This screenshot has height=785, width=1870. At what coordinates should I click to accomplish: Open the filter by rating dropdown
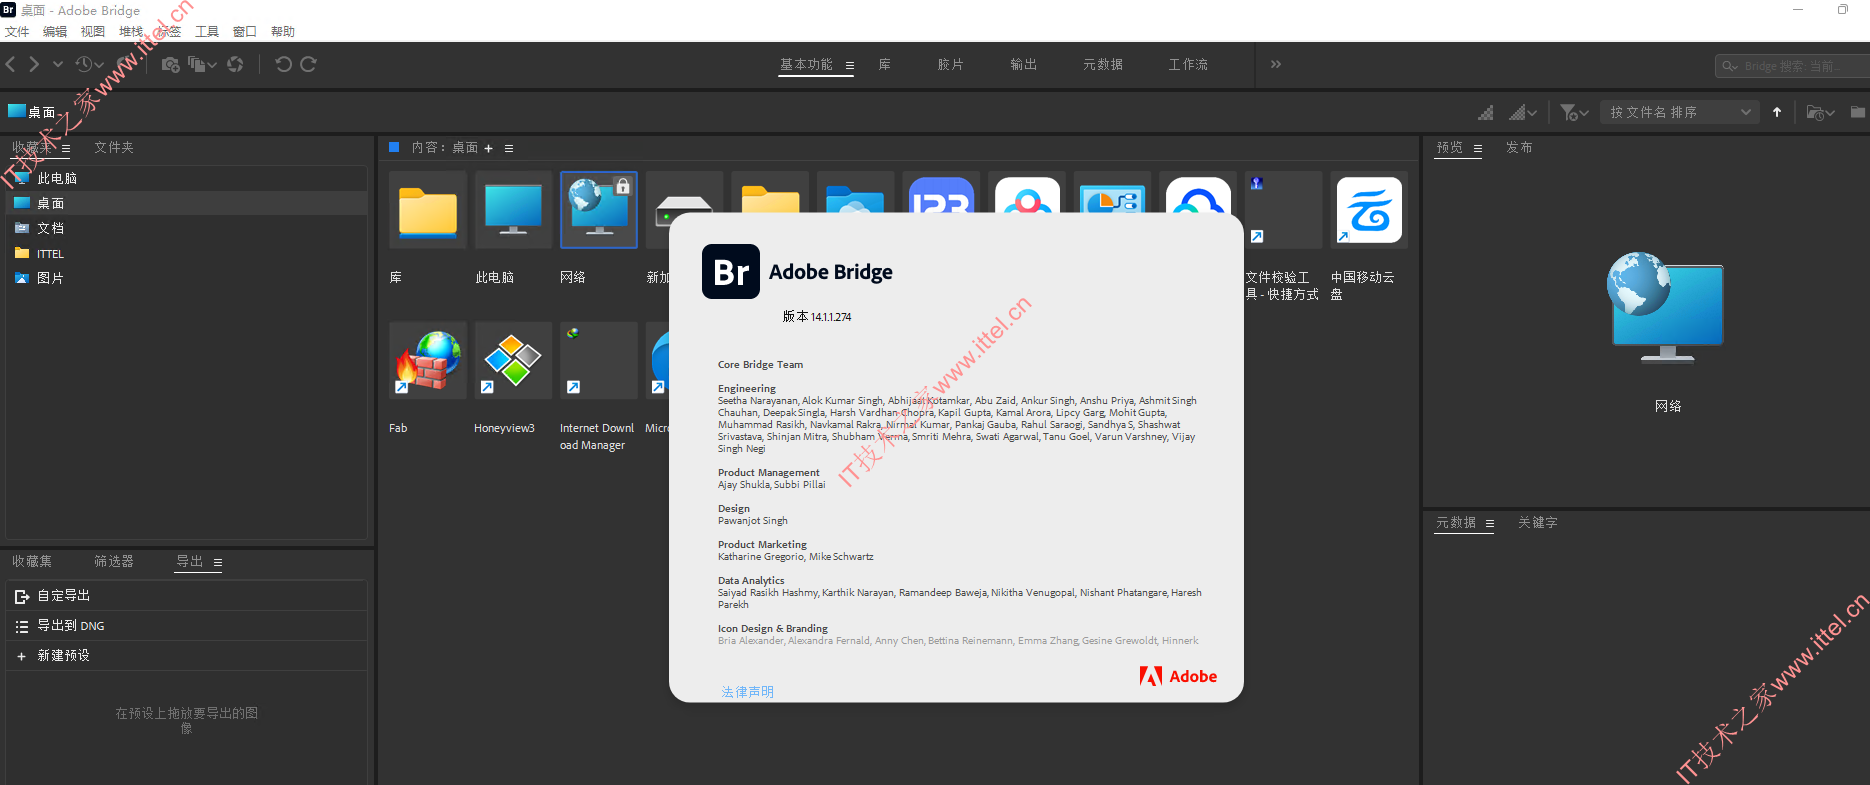pos(1574,112)
